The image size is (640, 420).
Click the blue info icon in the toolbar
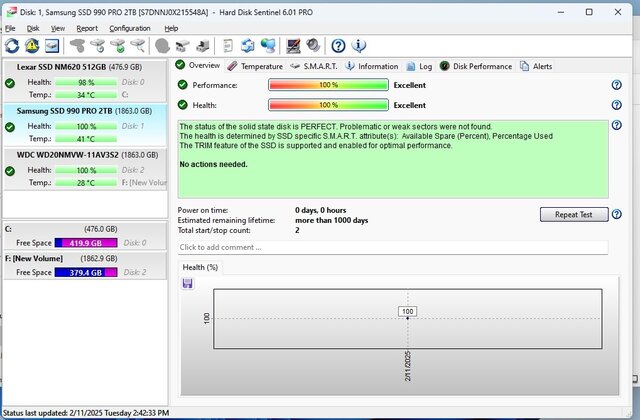tap(359, 46)
